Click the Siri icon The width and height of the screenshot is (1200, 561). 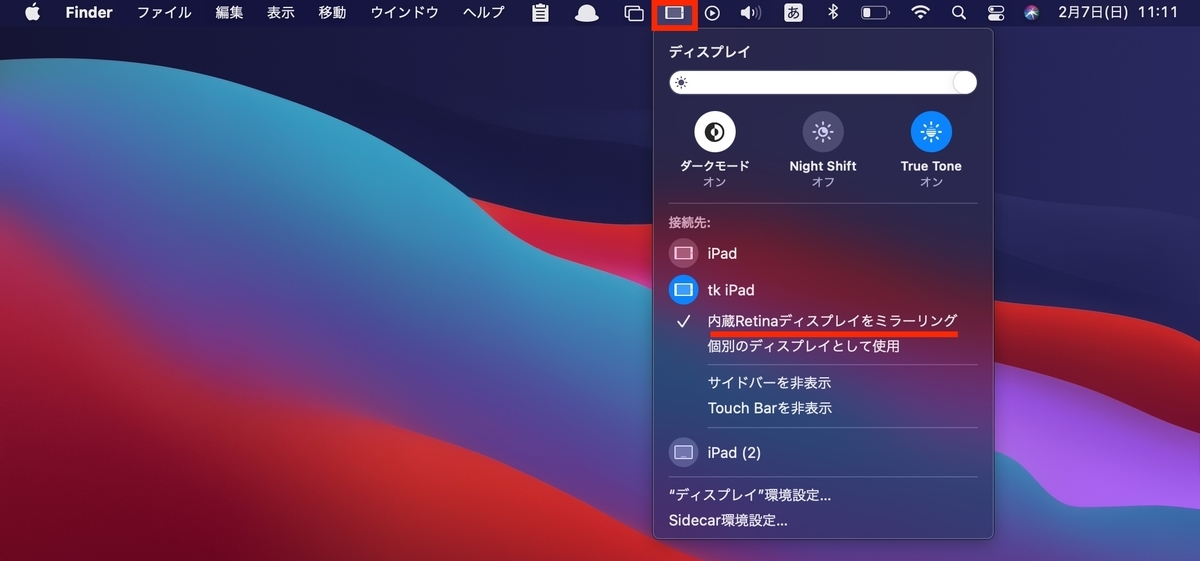point(1031,13)
